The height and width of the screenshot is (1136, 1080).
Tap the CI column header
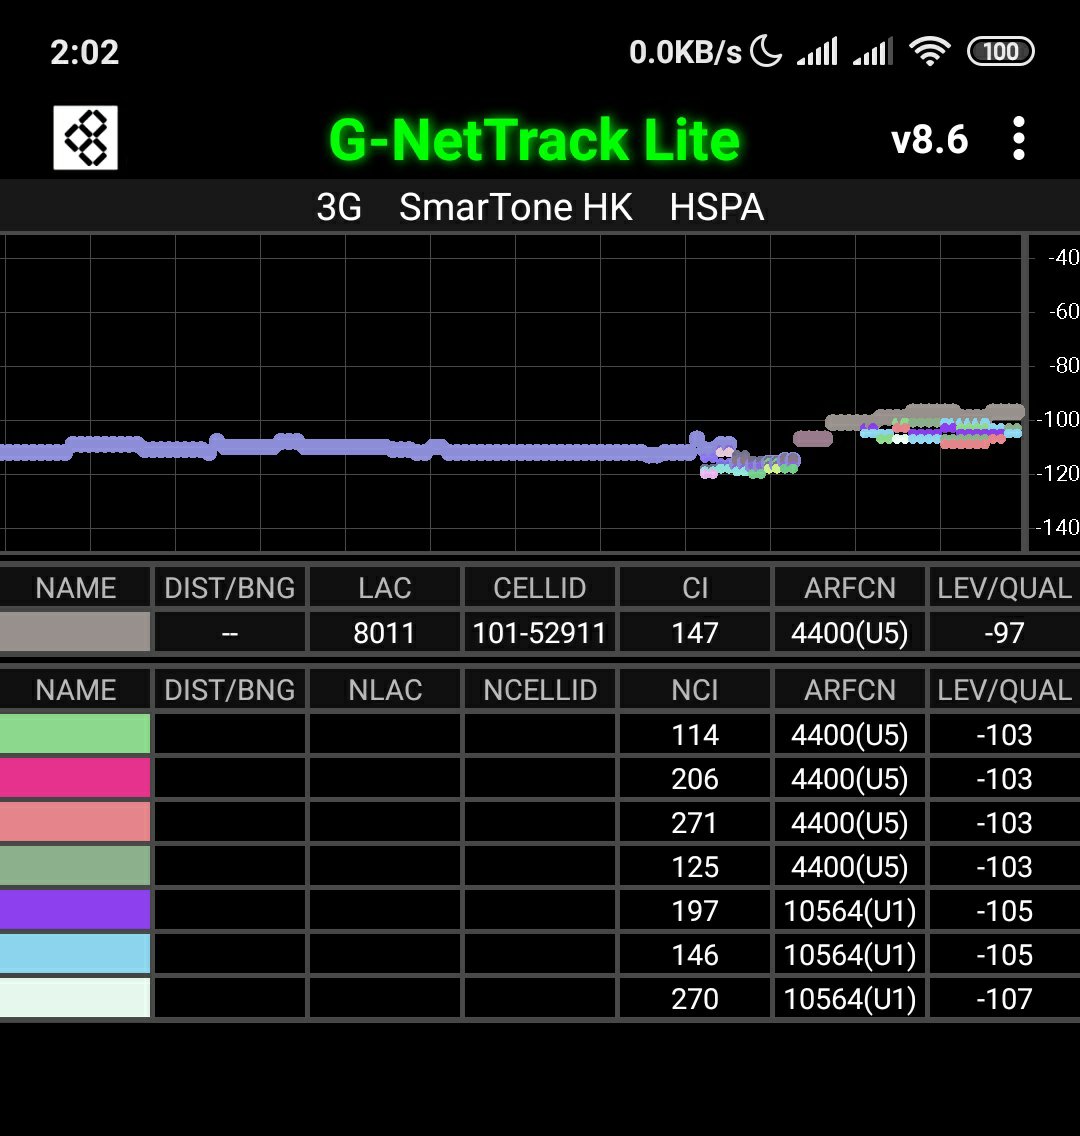click(x=695, y=588)
